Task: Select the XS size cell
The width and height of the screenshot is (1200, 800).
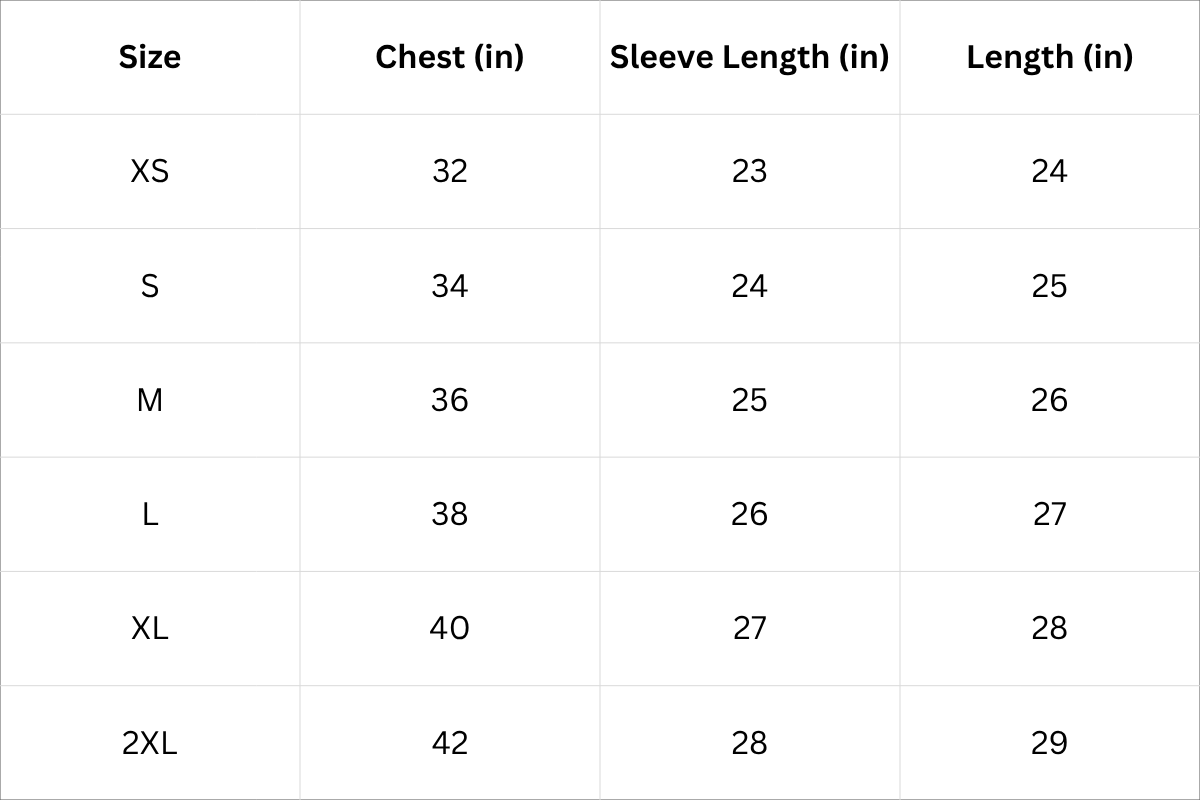Action: (150, 171)
